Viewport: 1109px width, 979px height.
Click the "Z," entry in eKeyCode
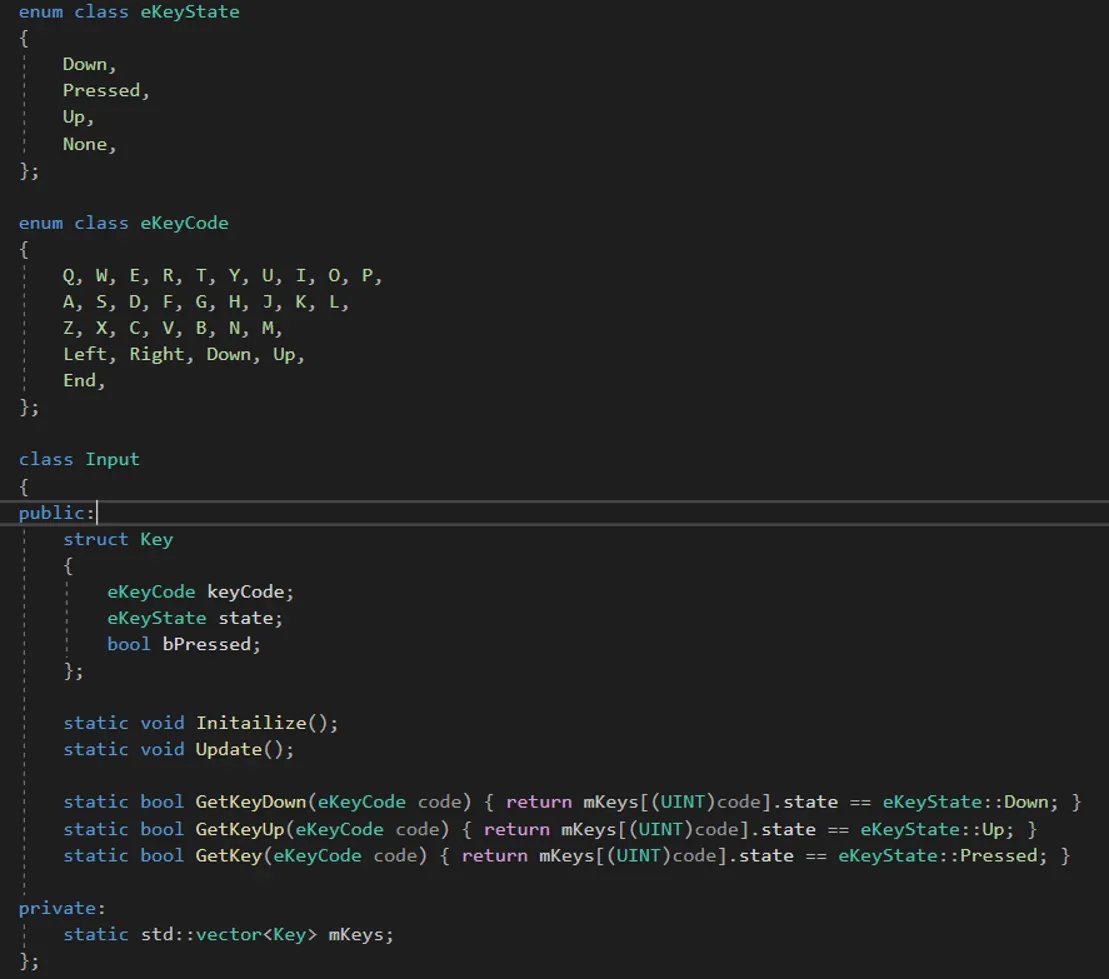pyautogui.click(x=72, y=328)
